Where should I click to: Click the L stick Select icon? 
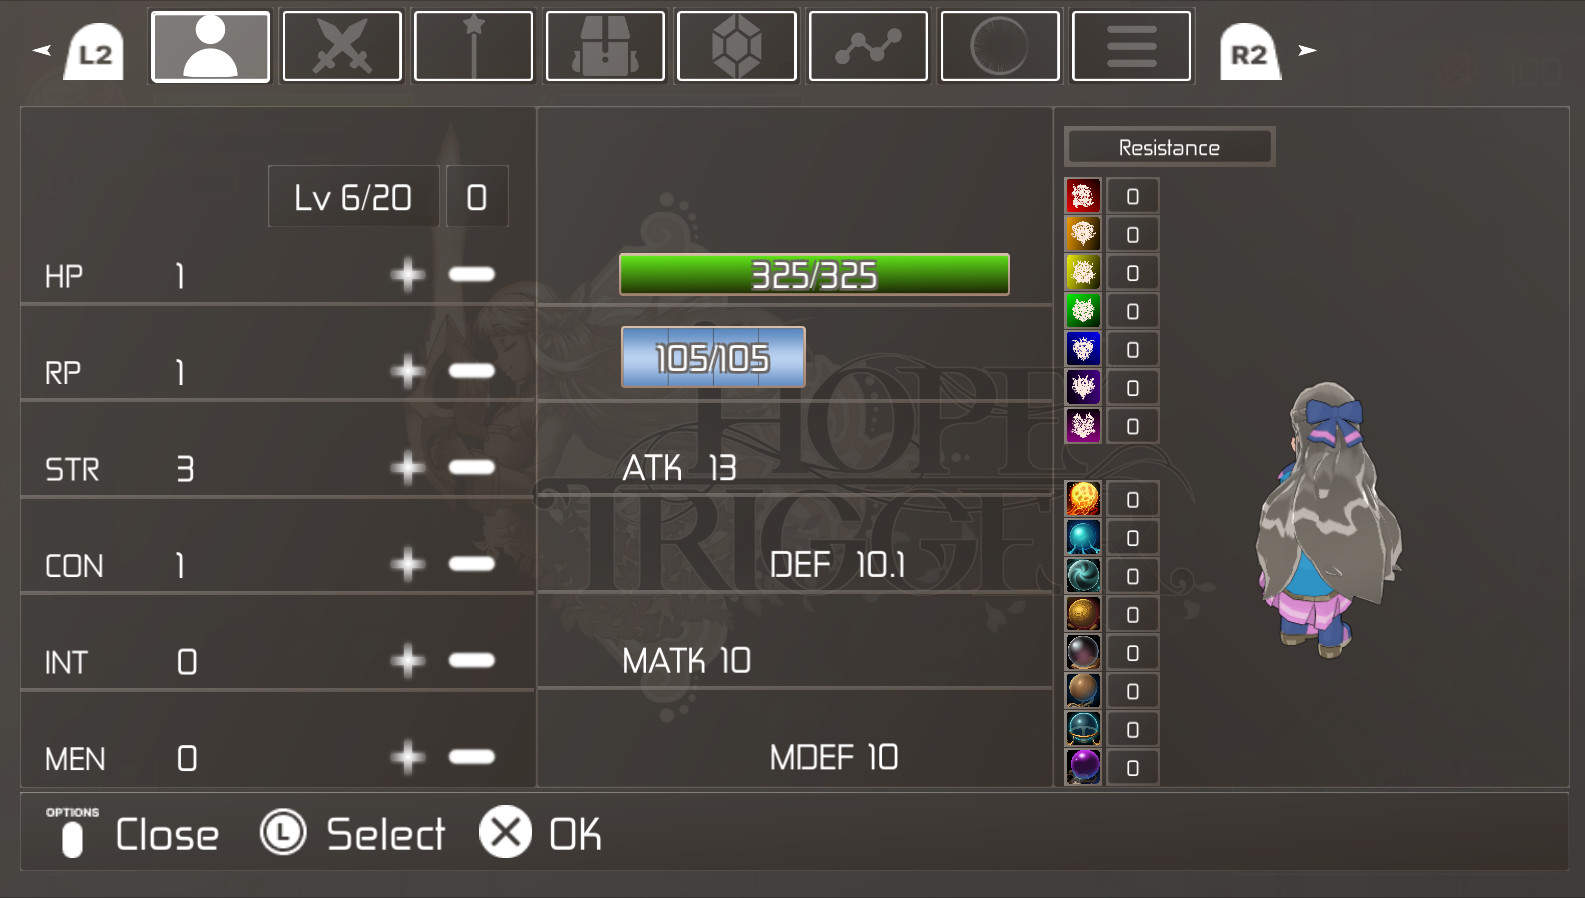pyautogui.click(x=283, y=832)
